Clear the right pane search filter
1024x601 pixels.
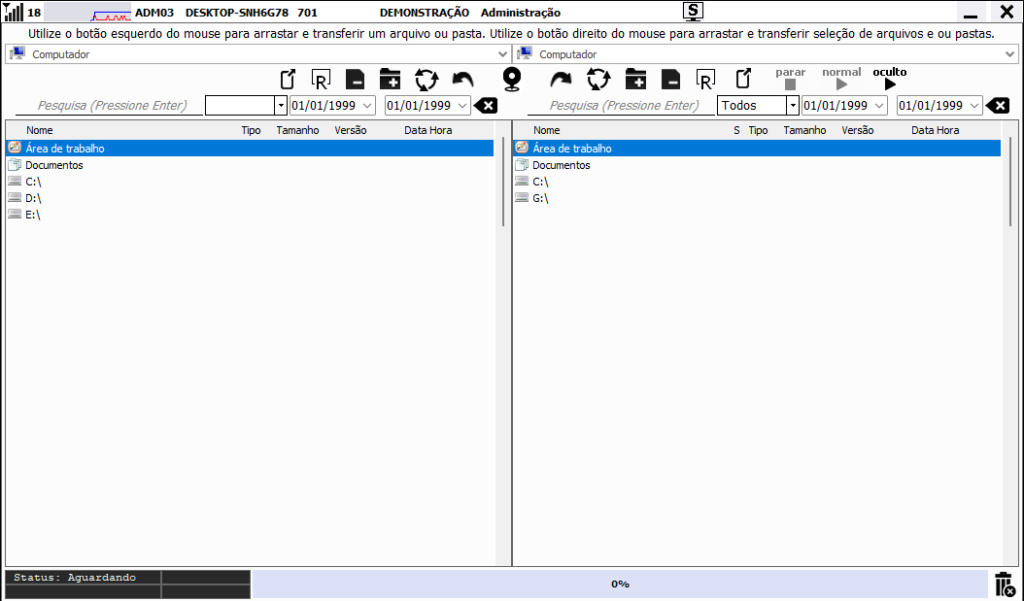pos(998,105)
